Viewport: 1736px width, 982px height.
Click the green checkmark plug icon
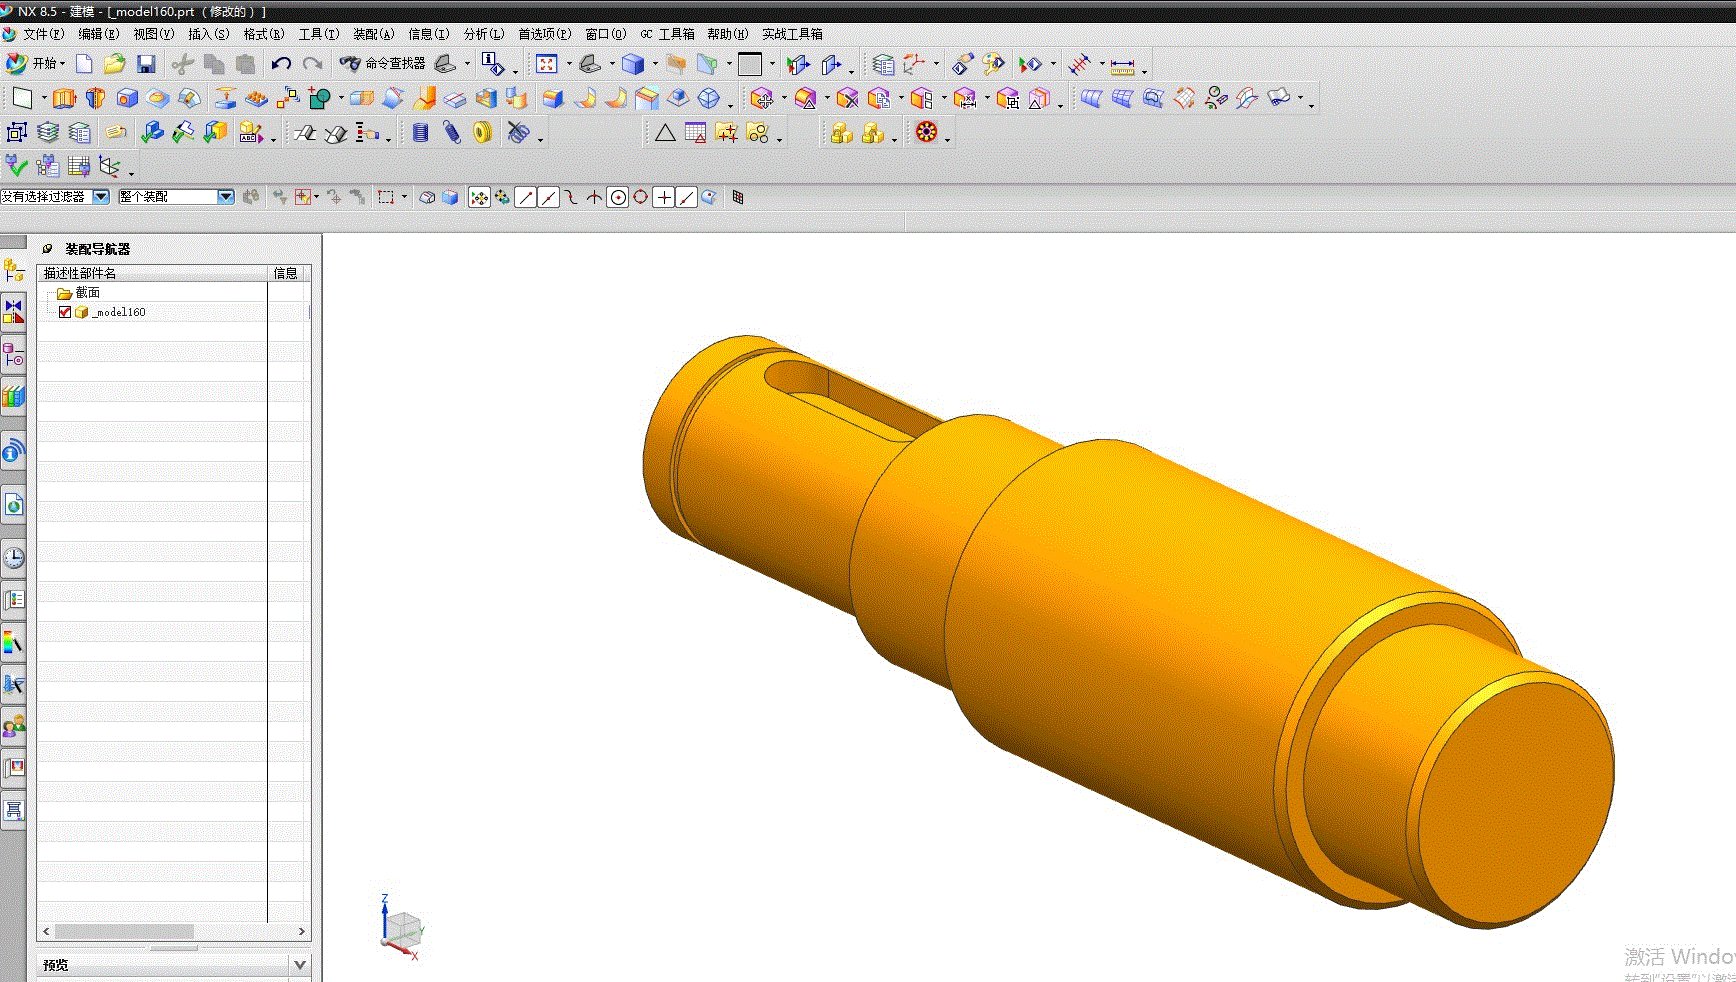pyautogui.click(x=16, y=166)
